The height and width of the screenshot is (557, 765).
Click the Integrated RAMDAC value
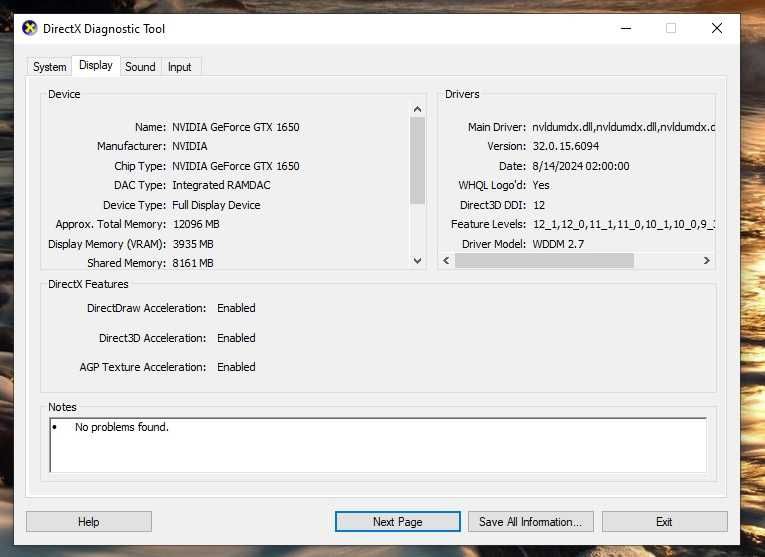pos(221,185)
